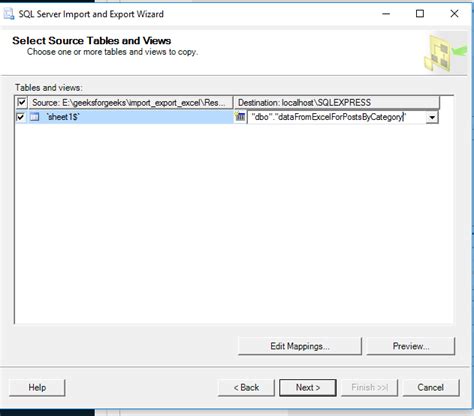The image size is (474, 416).
Task: Click the Source column header
Action: pyautogui.click(x=131, y=102)
